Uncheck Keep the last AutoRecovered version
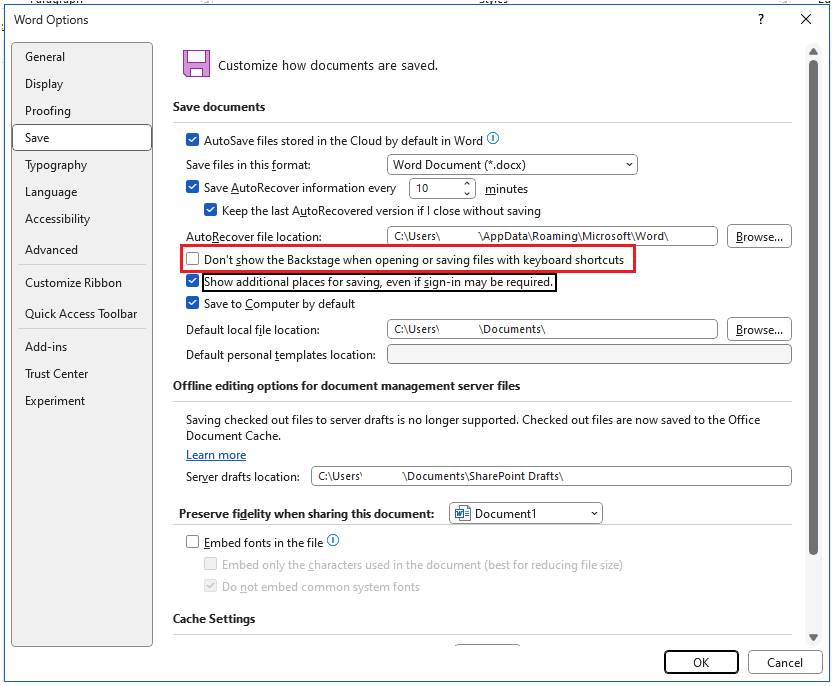This screenshot has width=833, height=686. (x=210, y=210)
